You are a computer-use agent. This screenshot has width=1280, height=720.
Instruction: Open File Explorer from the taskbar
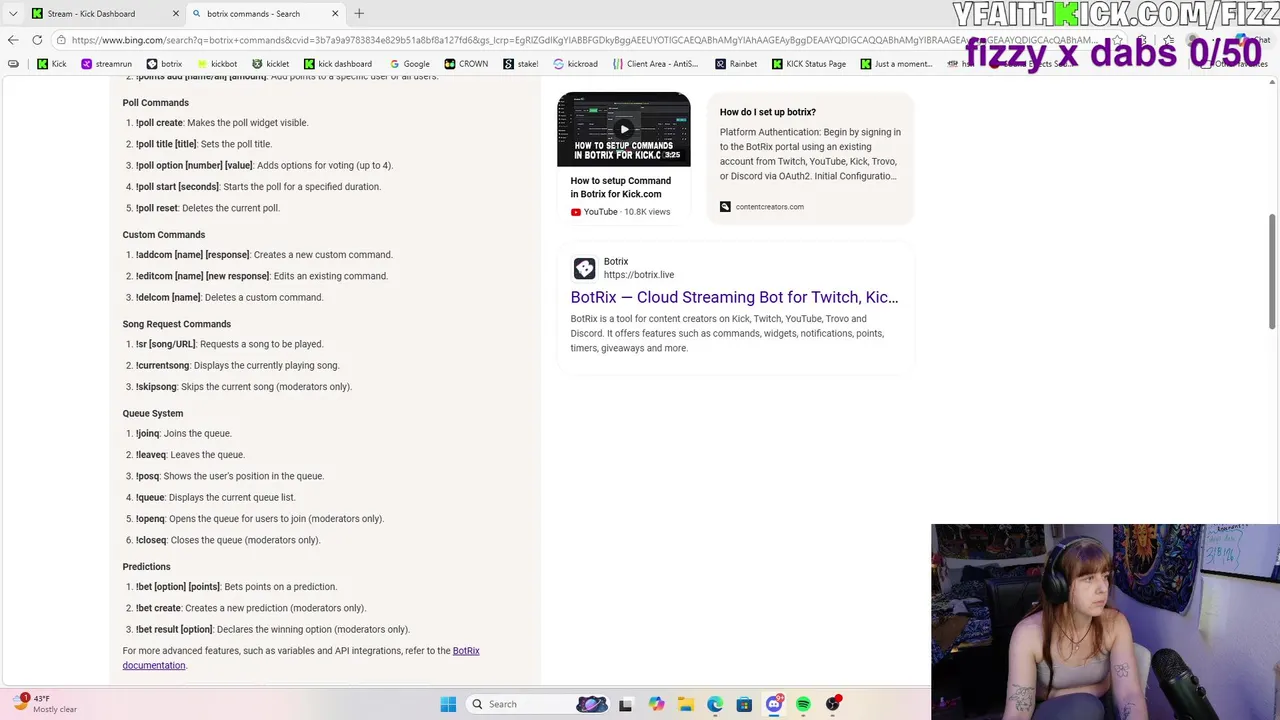coord(686,704)
